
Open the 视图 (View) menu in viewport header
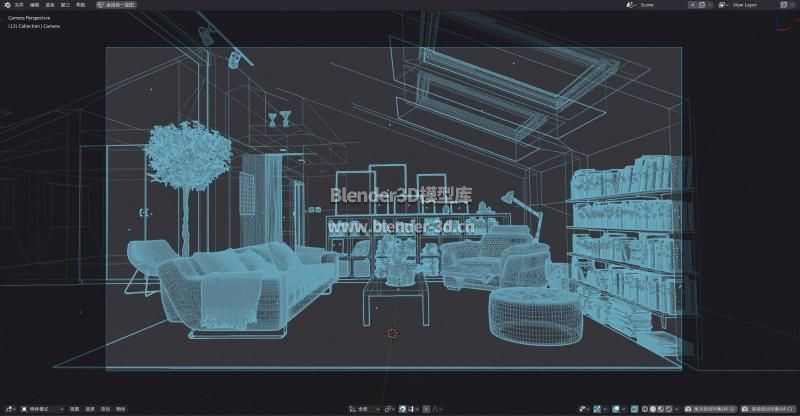point(74,409)
